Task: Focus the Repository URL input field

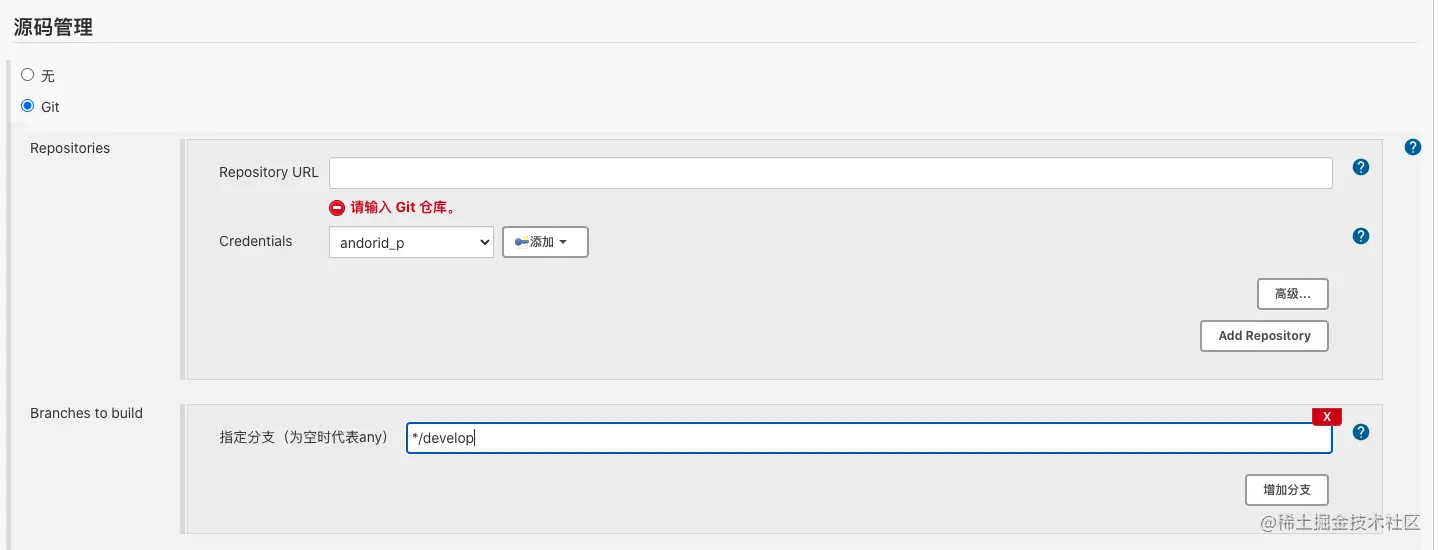Action: (830, 173)
